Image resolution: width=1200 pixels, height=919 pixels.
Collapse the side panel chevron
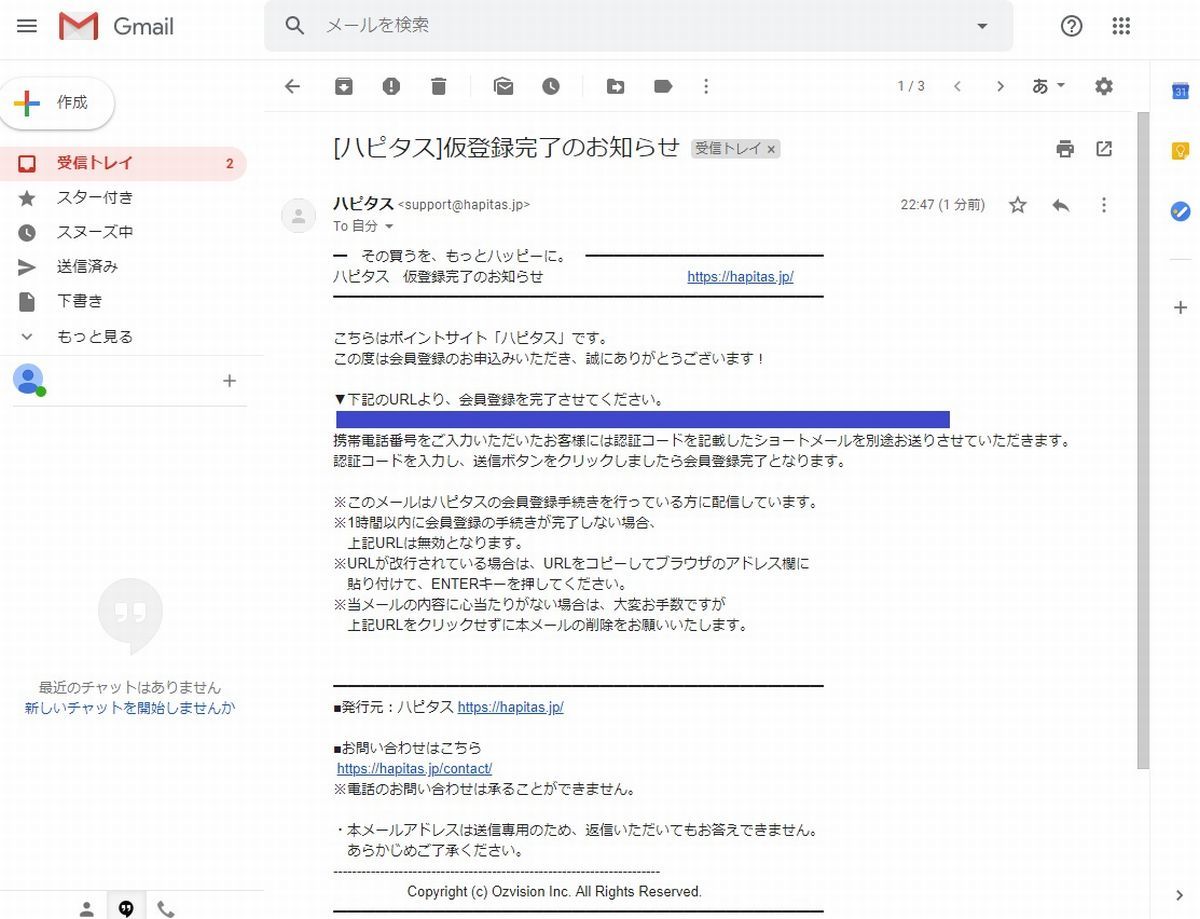[x=1180, y=895]
